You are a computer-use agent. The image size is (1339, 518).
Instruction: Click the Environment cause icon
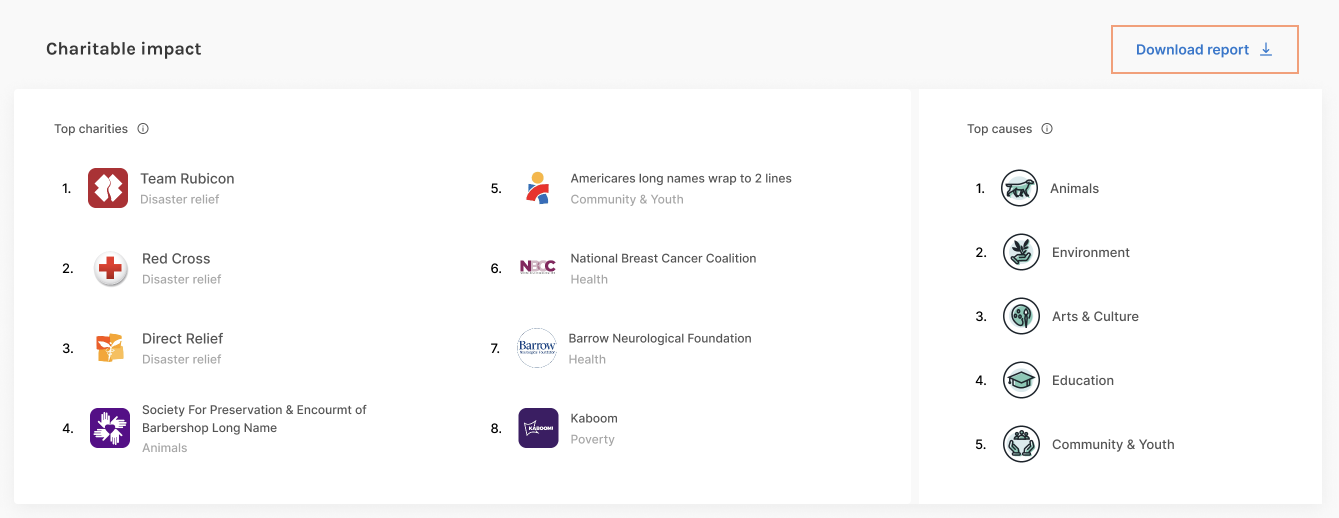(1021, 252)
